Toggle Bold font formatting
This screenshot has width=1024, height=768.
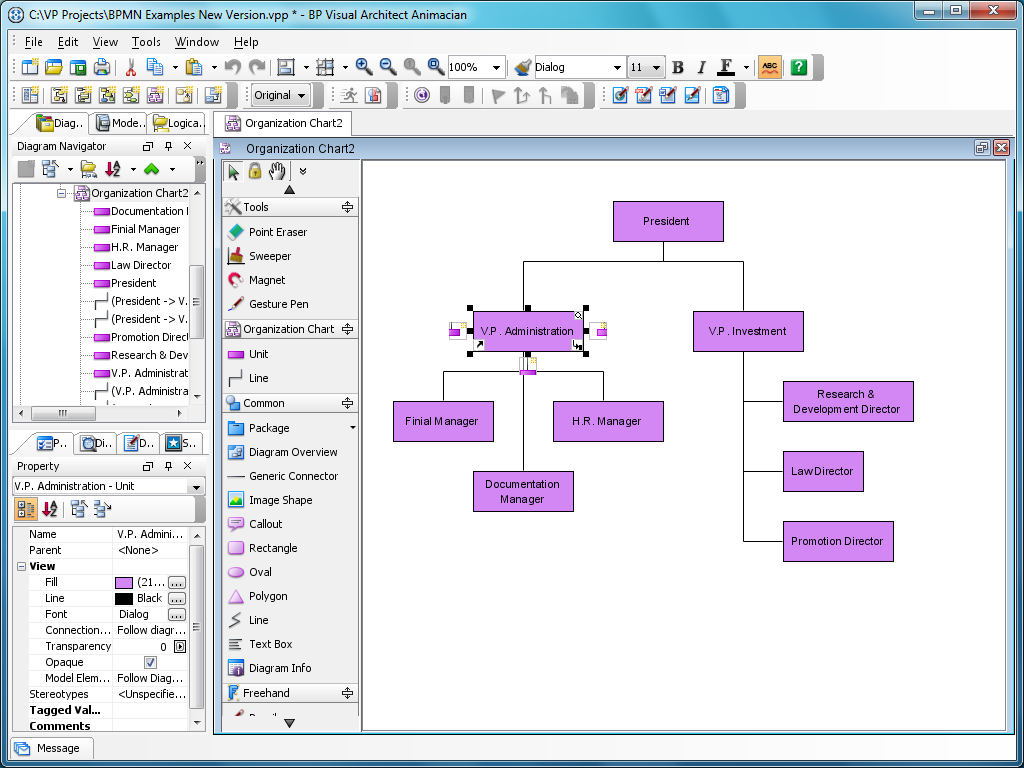pyautogui.click(x=678, y=67)
